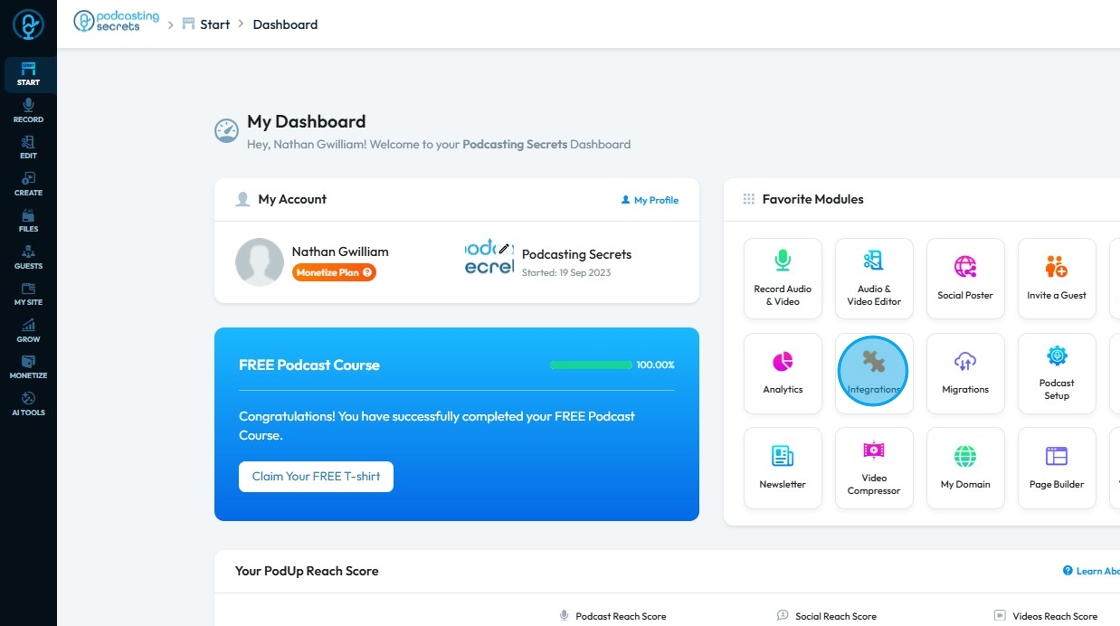Open the Edit section in sidebar
The width and height of the screenshot is (1120, 626).
(28, 147)
